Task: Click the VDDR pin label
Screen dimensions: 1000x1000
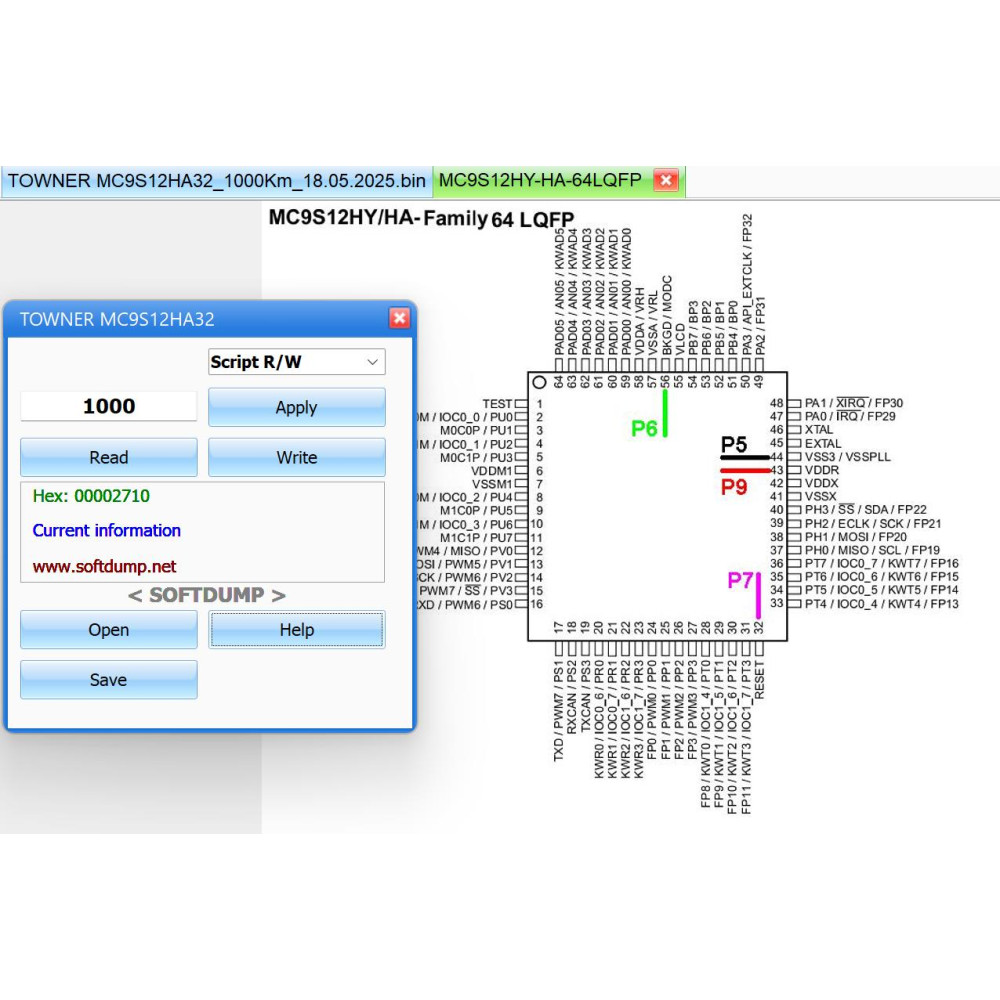Action: [x=821, y=470]
